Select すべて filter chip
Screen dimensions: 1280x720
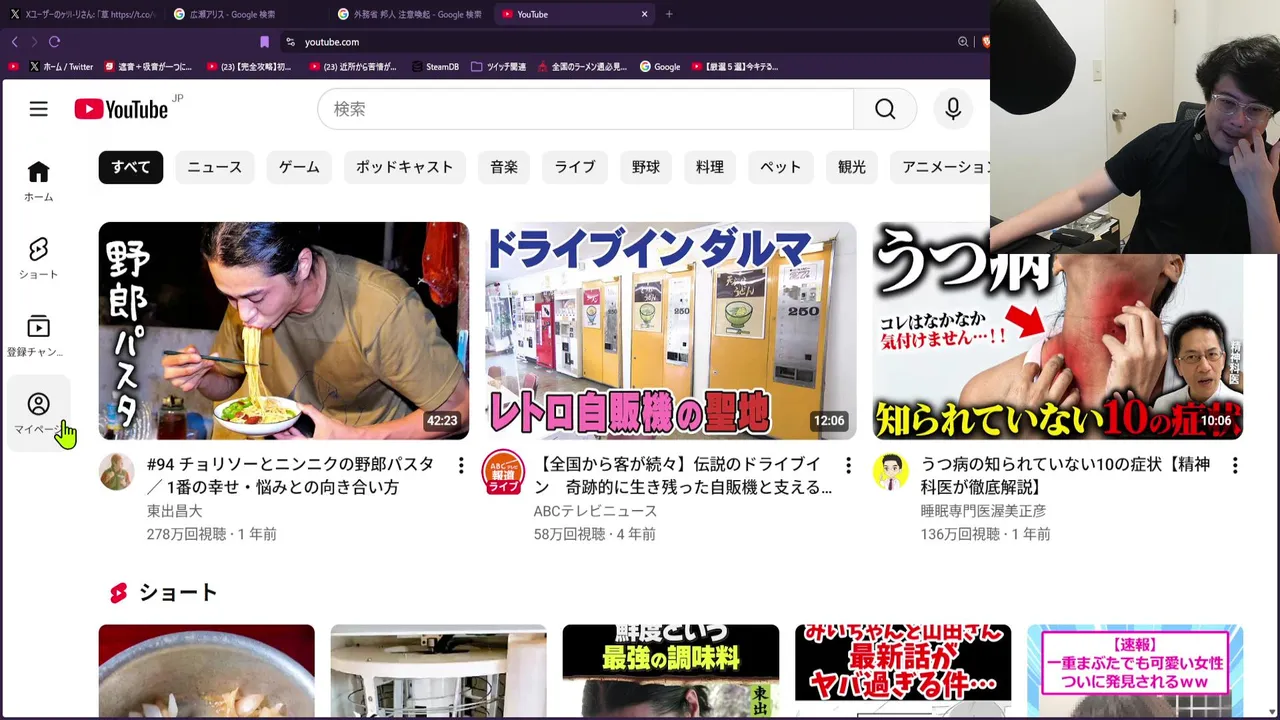131,167
